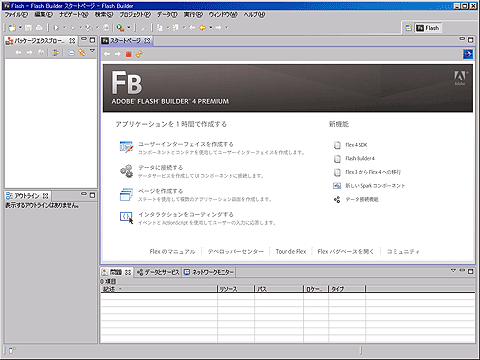Screen dimensions: 480x360
Task: Open ユーザーインターフェイスを作成する tutorial link
Action: 186,144
